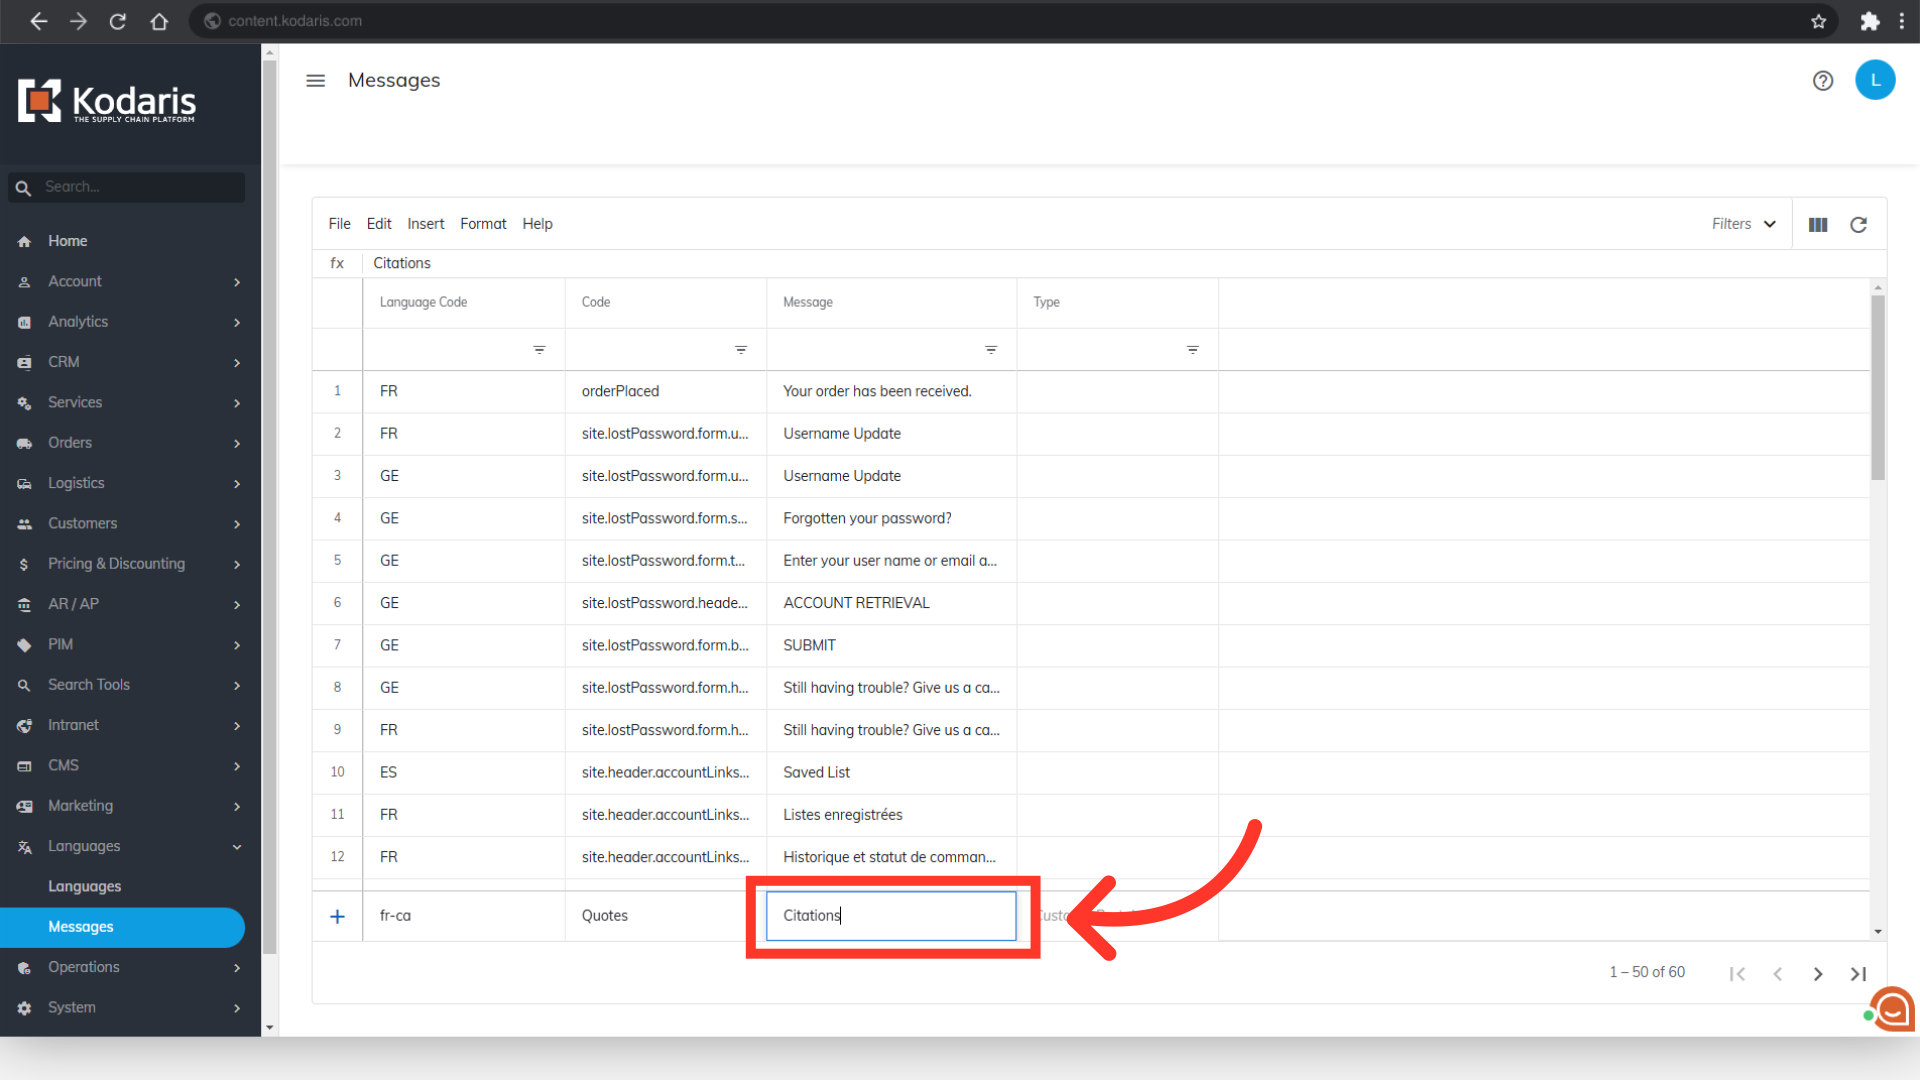Go to the Home sidebar link
1920x1080 pixels.
(67, 241)
